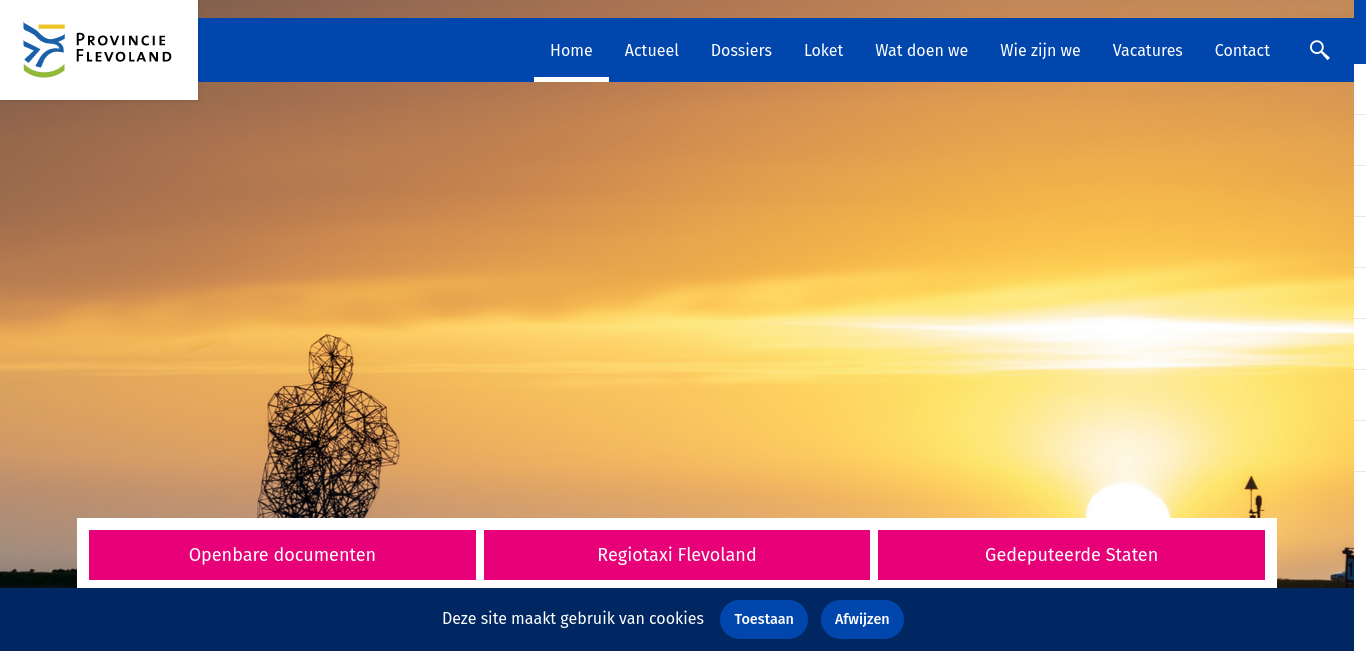Click the Openbare documenten button

coord(282,555)
